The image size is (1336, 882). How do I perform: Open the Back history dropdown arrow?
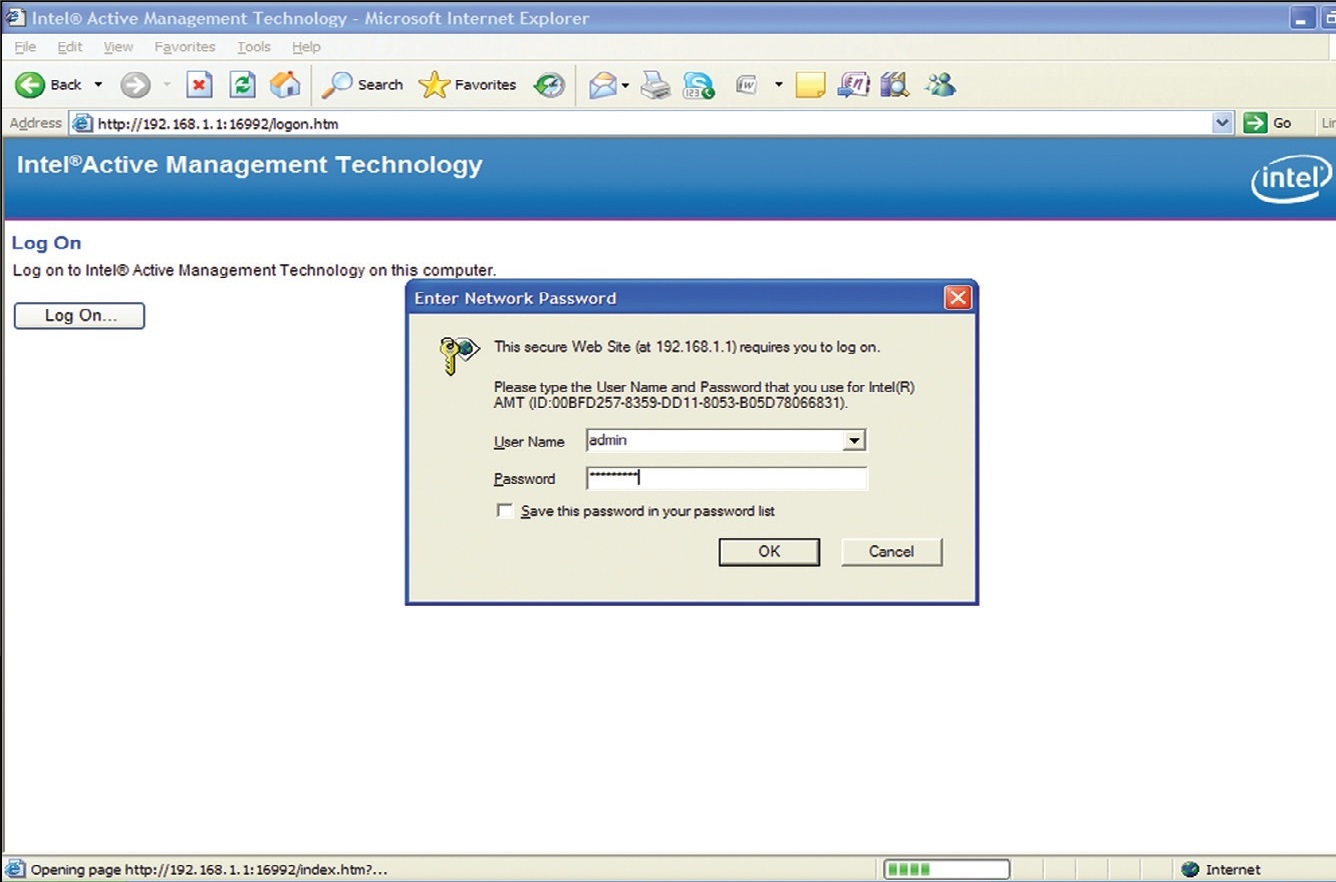point(98,85)
